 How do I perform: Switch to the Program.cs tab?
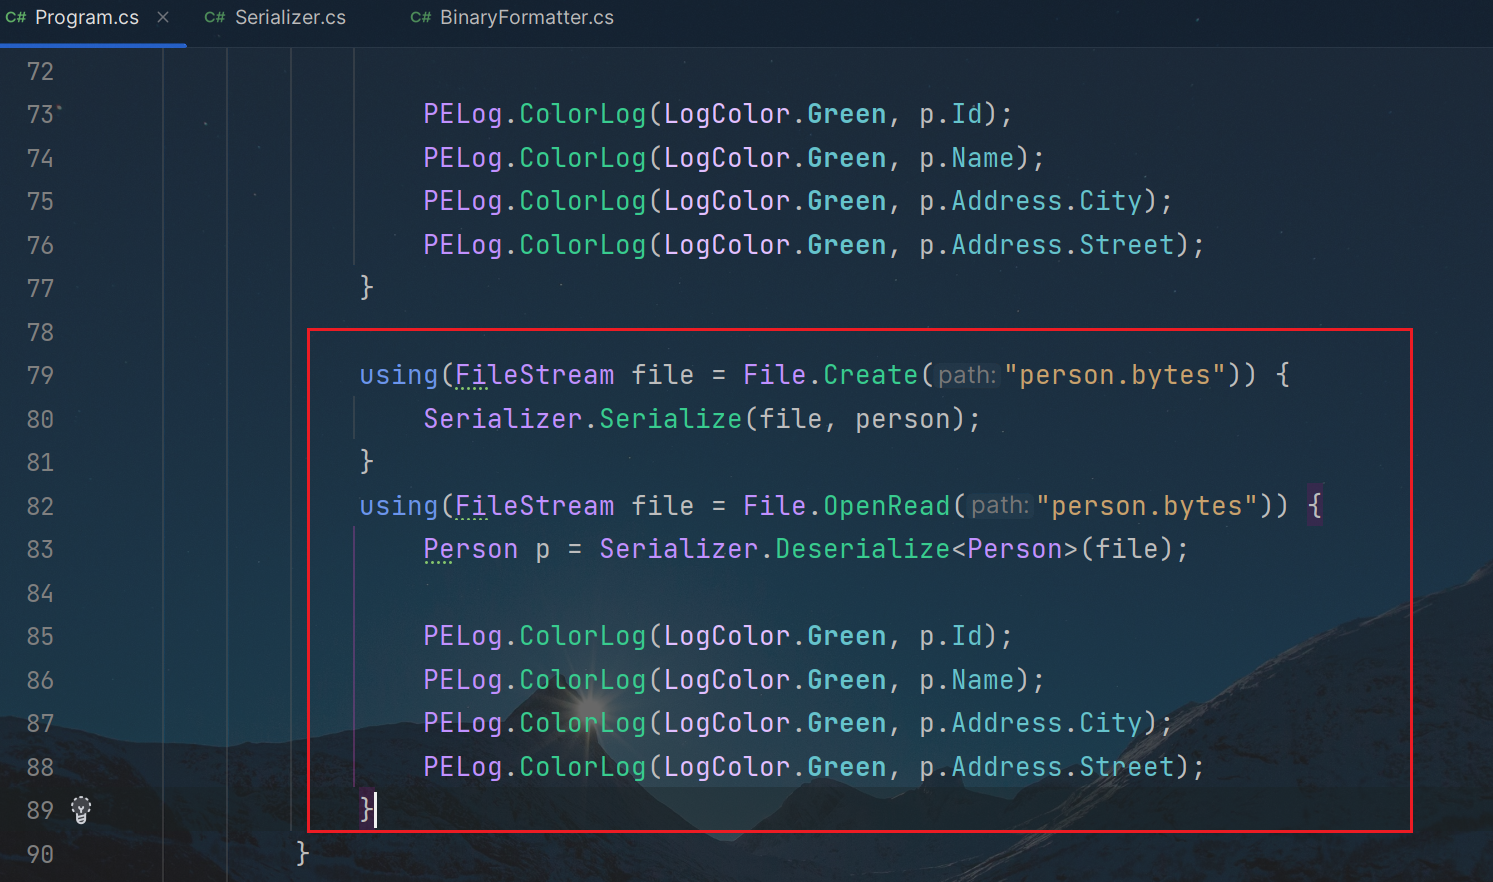pyautogui.click(x=87, y=18)
